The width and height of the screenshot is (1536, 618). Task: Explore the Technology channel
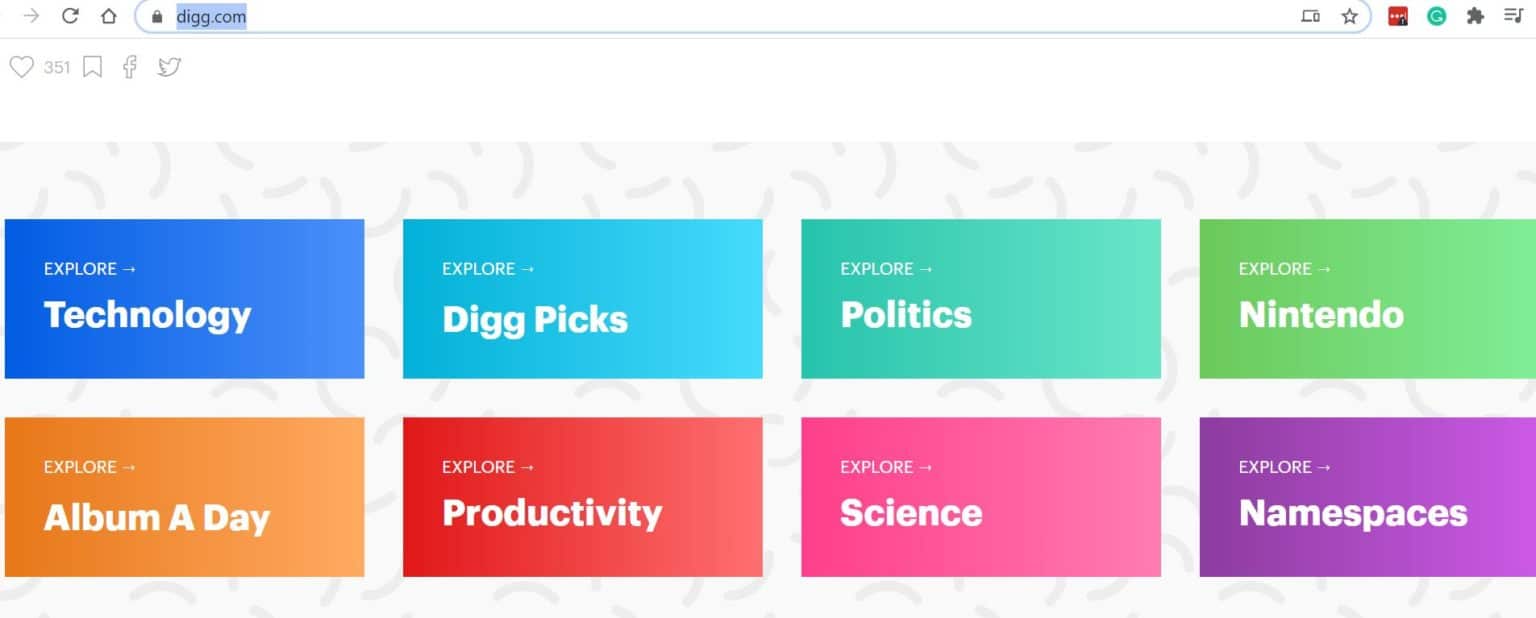pos(184,299)
